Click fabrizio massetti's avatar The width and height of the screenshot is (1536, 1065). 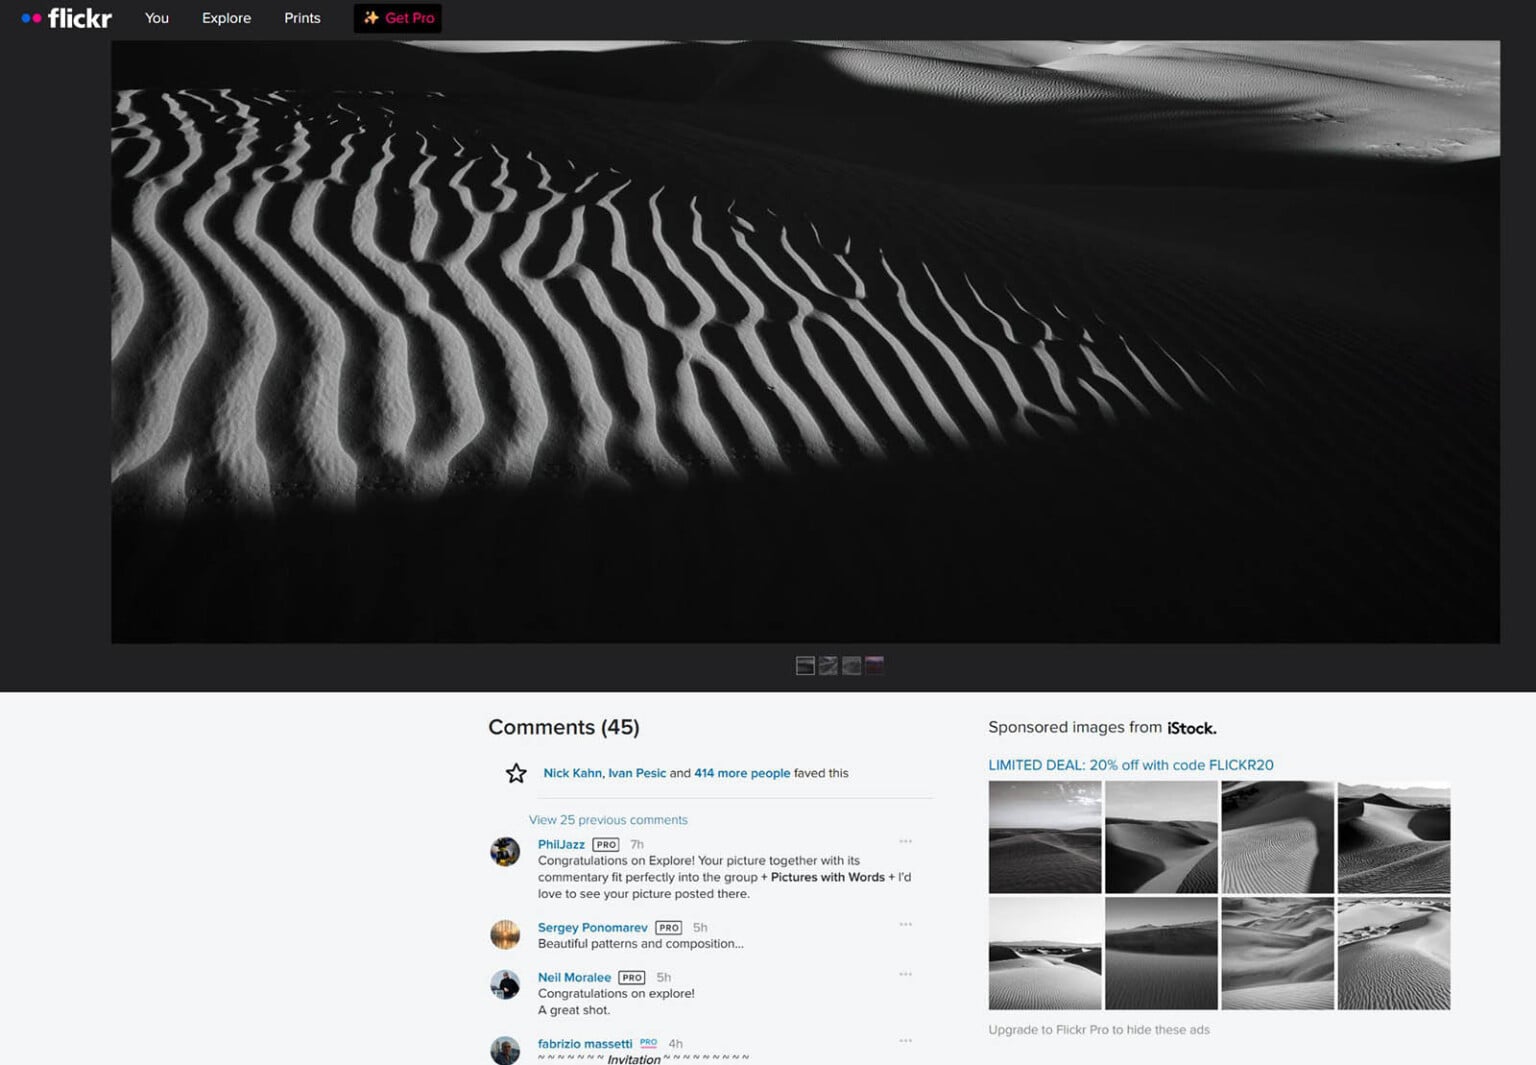coord(505,1050)
